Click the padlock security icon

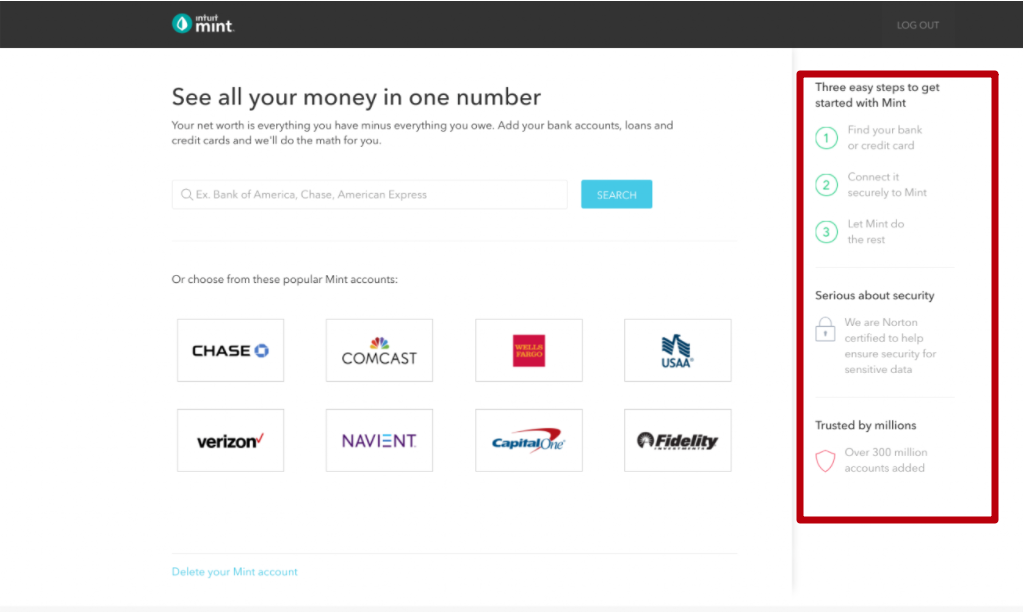(825, 329)
